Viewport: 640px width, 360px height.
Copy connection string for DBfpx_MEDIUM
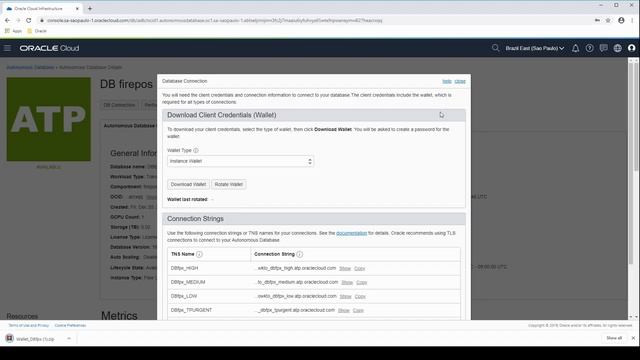(x=362, y=282)
